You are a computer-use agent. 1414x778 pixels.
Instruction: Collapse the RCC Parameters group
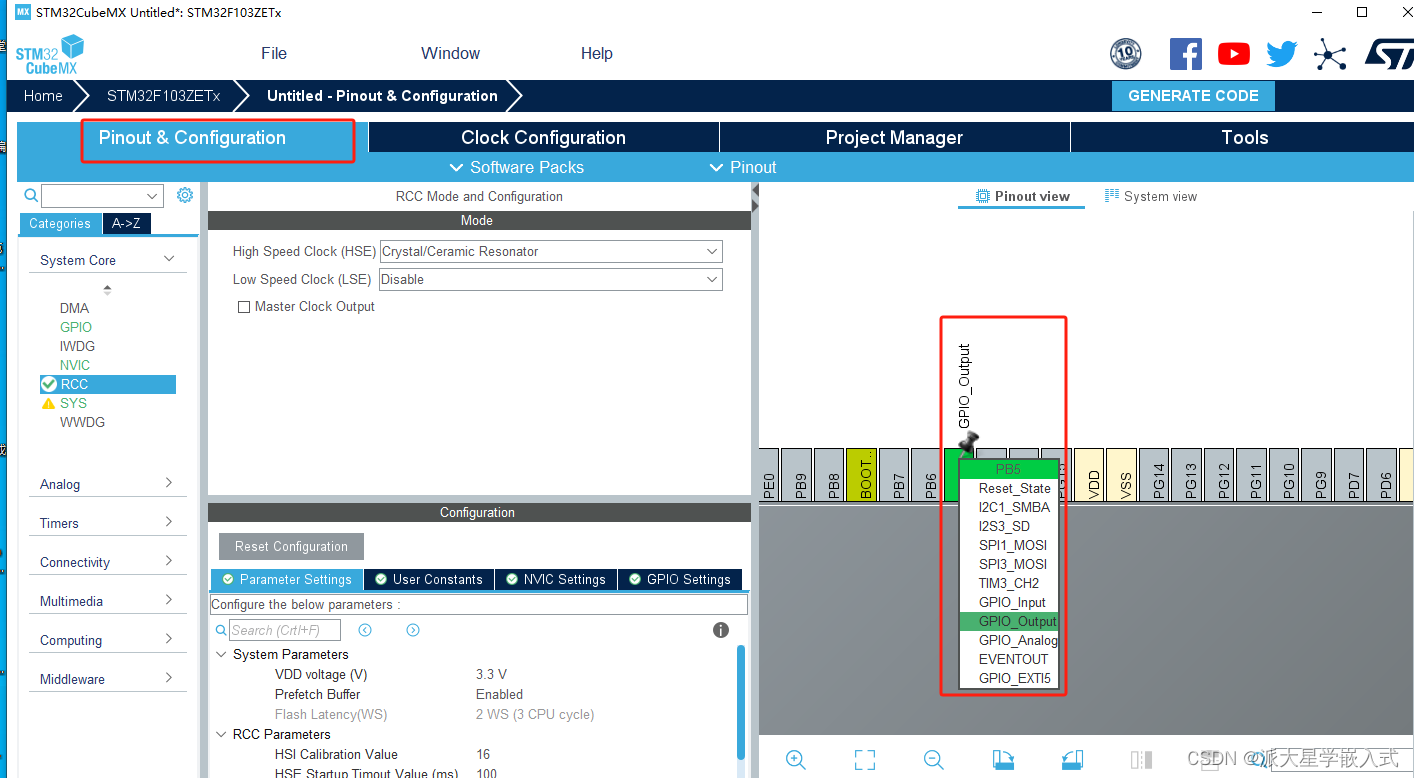[222, 734]
